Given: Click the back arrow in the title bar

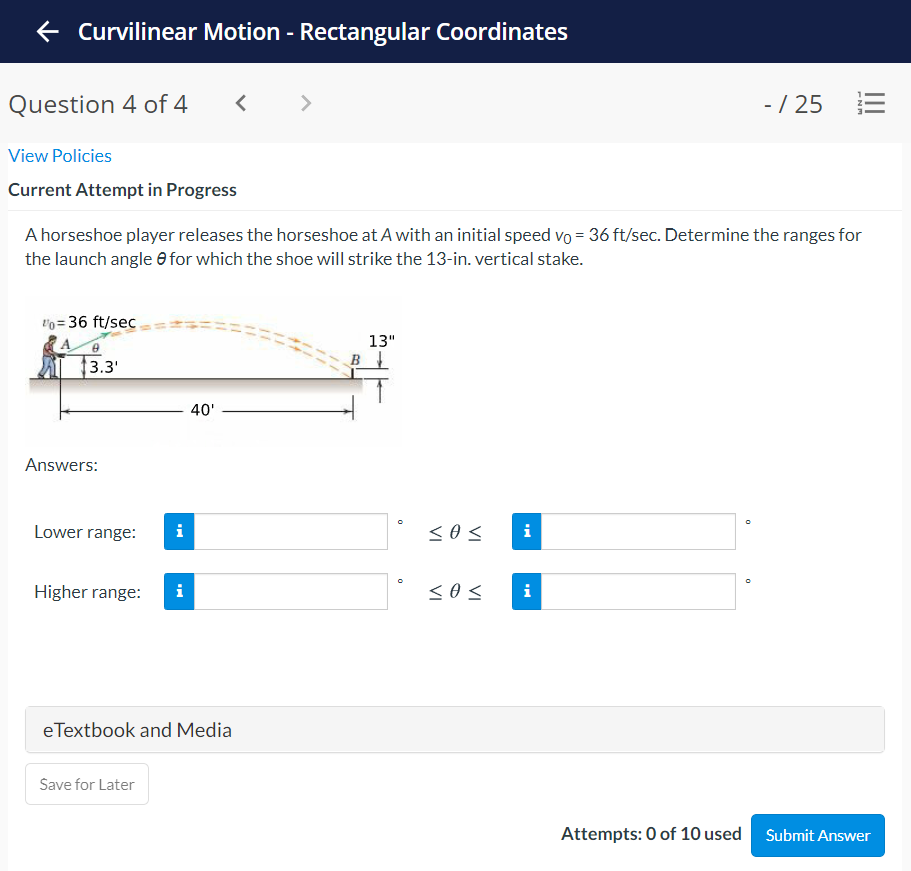Looking at the screenshot, I should pos(46,31).
